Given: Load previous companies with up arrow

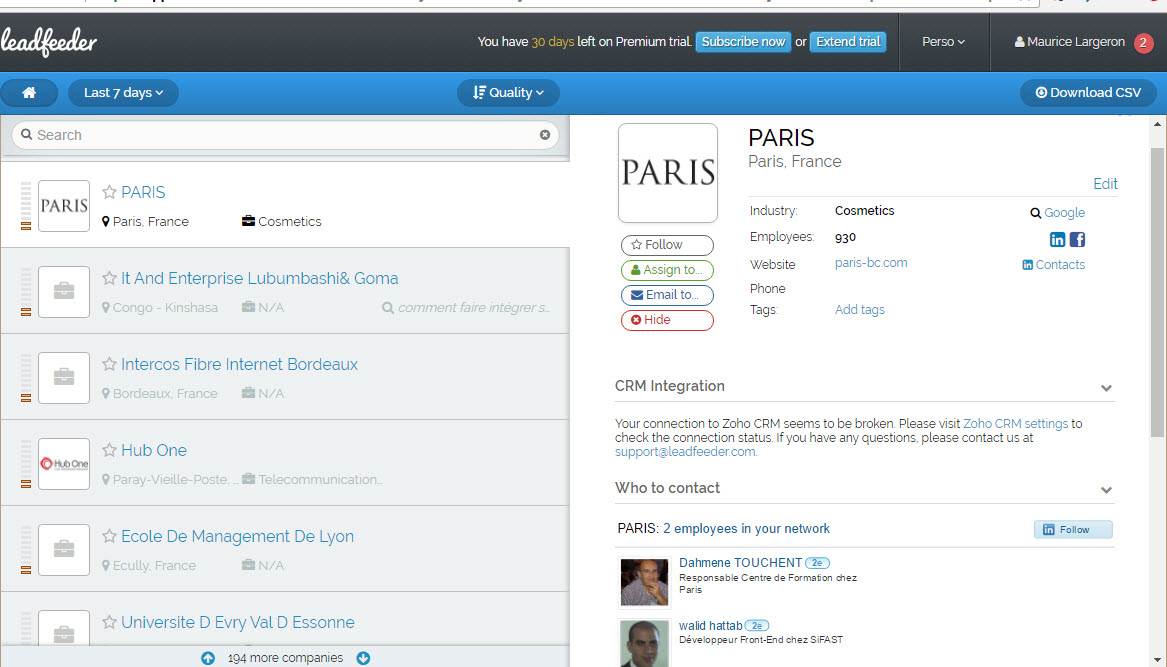Looking at the screenshot, I should pyautogui.click(x=208, y=658).
